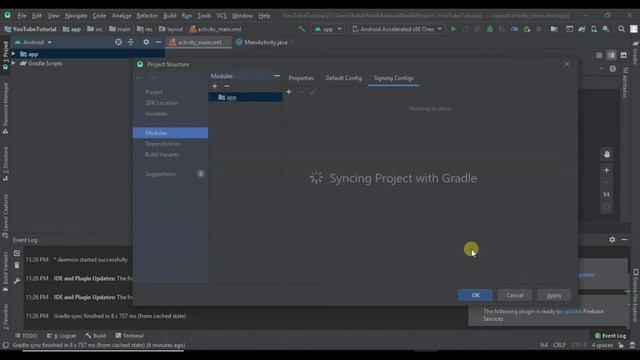The image size is (640, 360).
Task: Click the Event Log status bar button
Action: (610, 336)
